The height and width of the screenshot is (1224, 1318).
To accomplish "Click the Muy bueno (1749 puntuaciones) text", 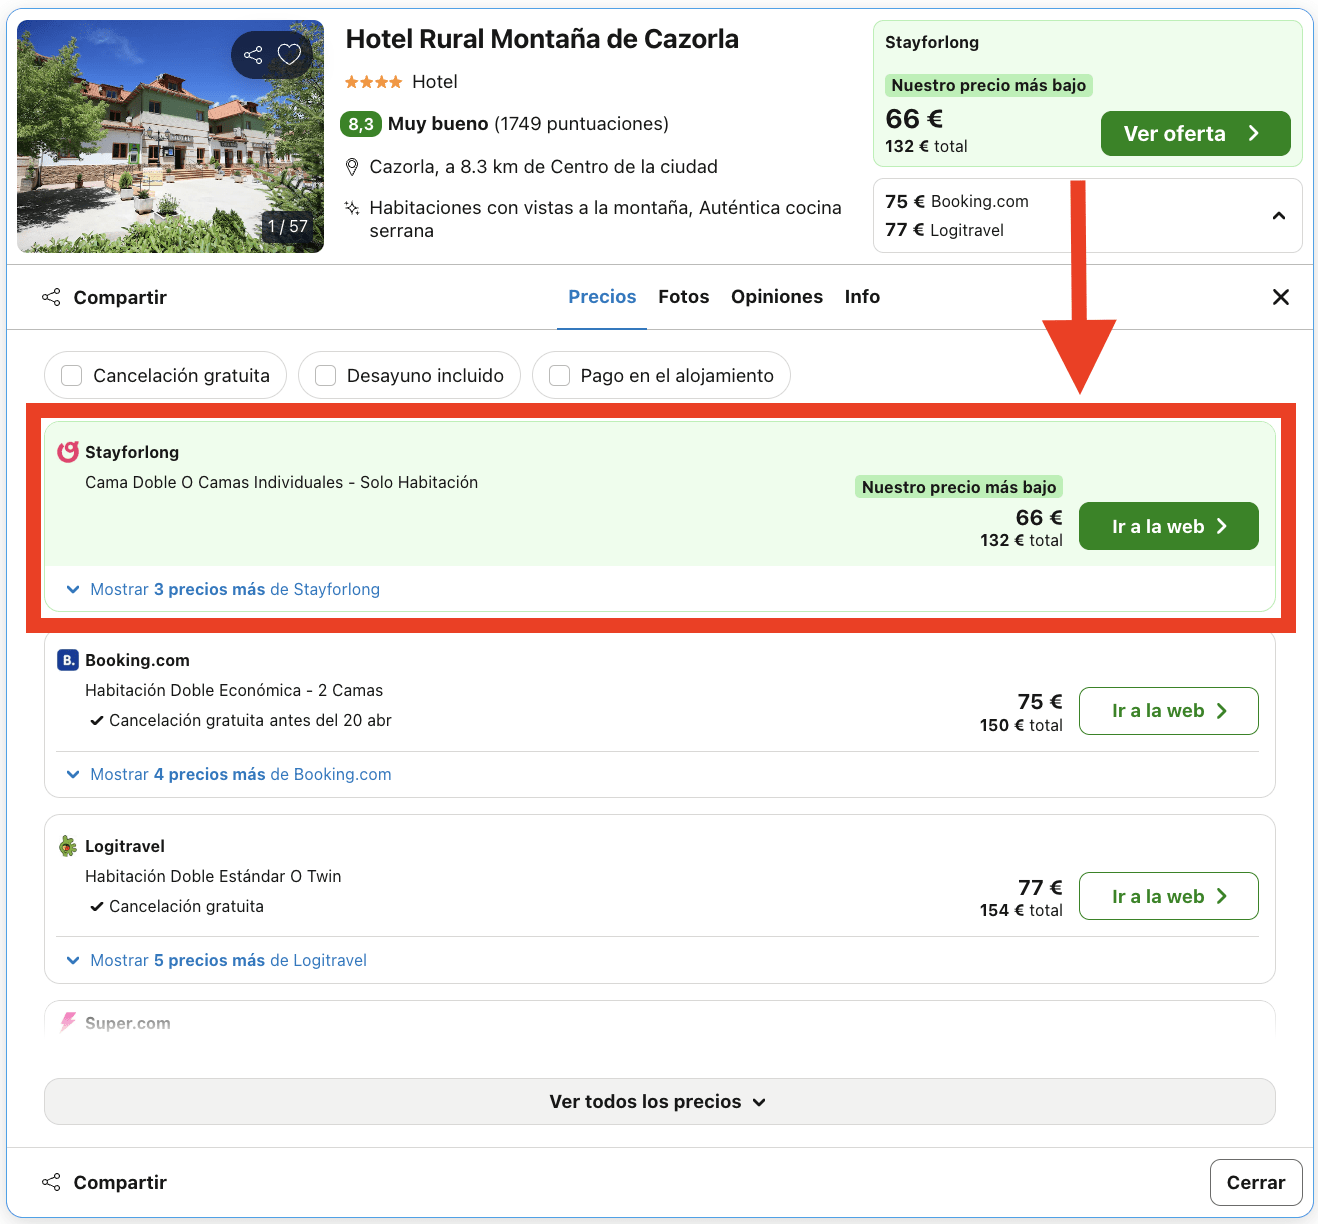I will point(528,124).
